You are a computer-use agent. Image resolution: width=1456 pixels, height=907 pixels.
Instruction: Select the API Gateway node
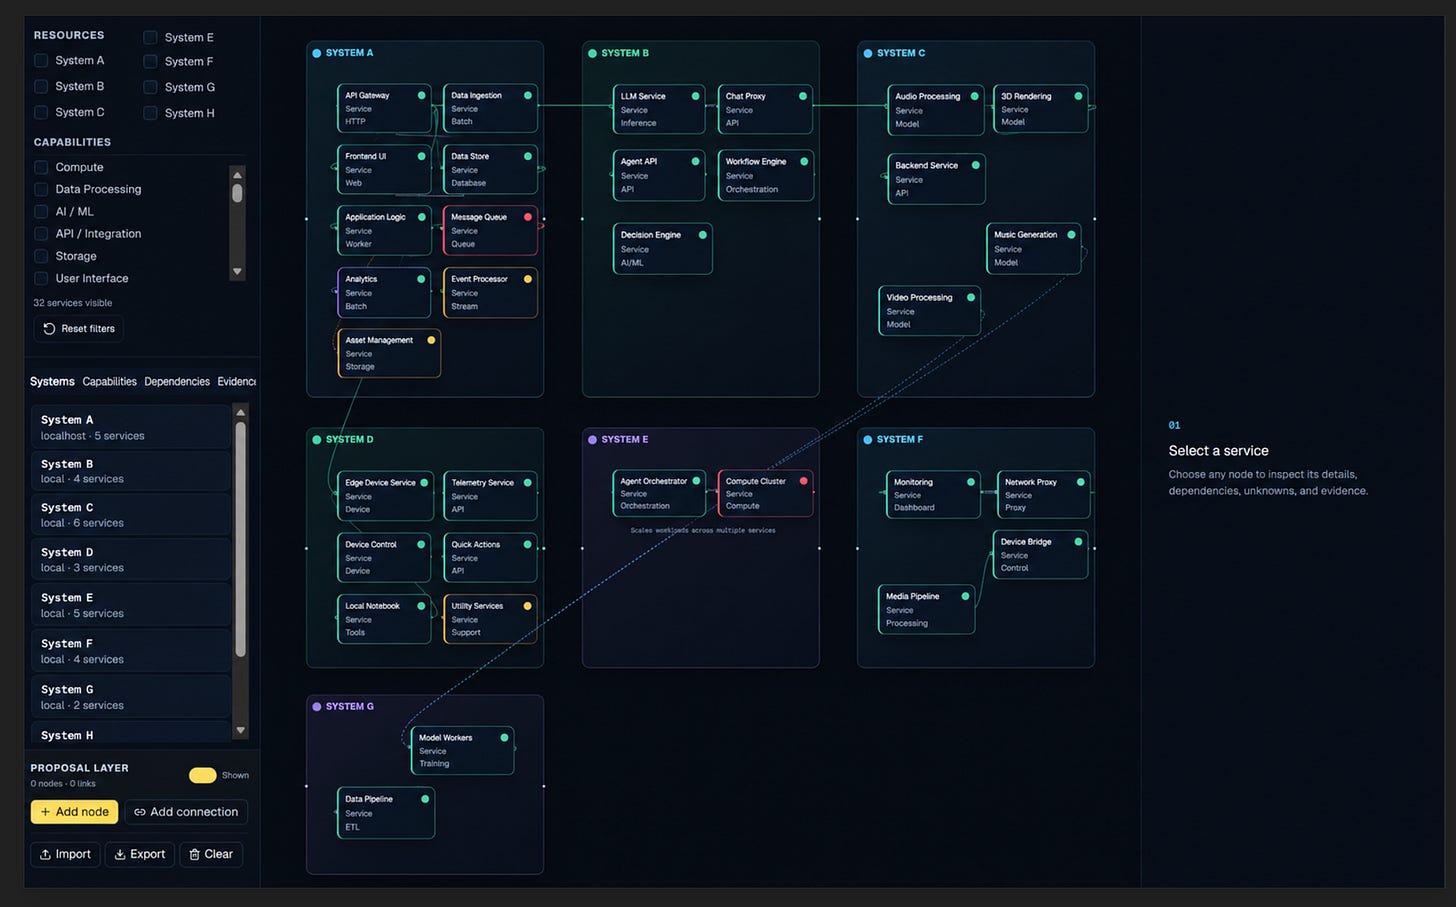(384, 108)
